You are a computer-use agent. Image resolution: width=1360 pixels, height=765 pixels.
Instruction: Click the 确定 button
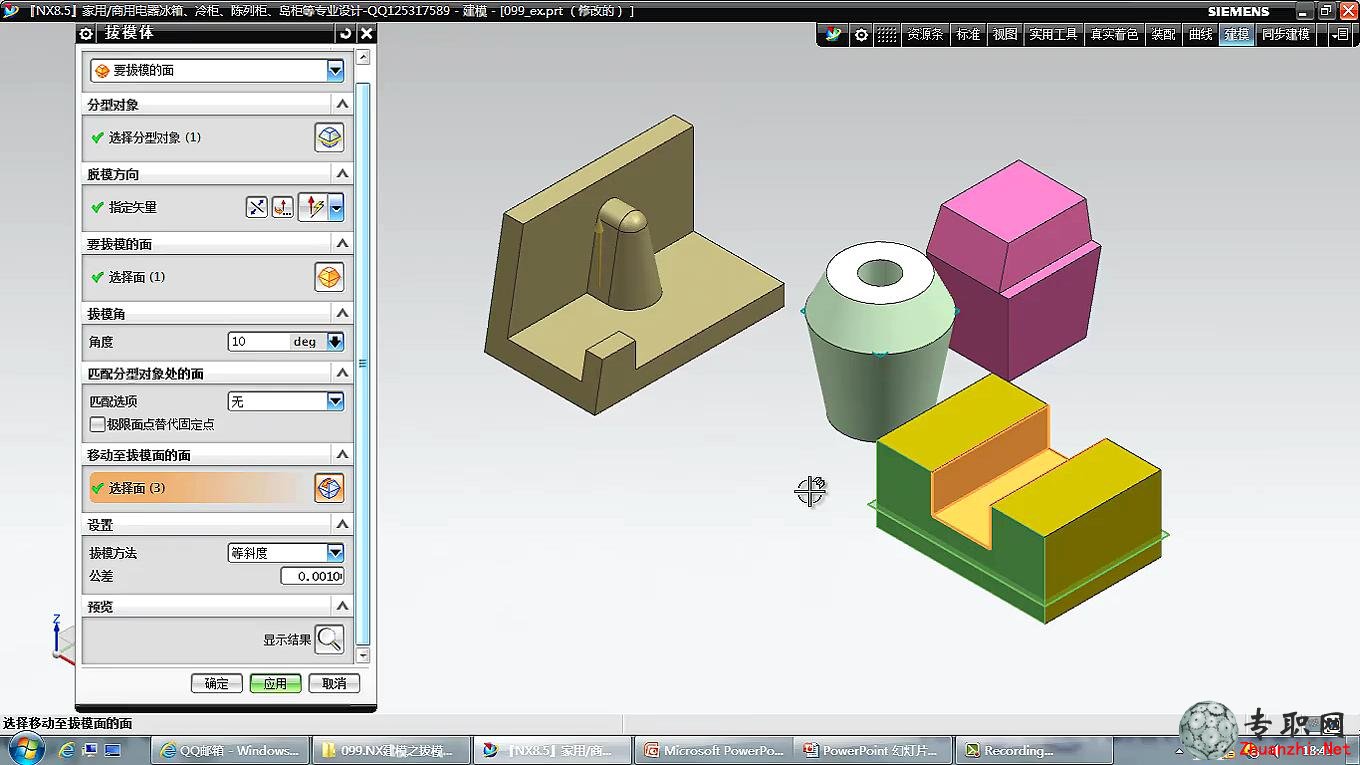coord(217,683)
